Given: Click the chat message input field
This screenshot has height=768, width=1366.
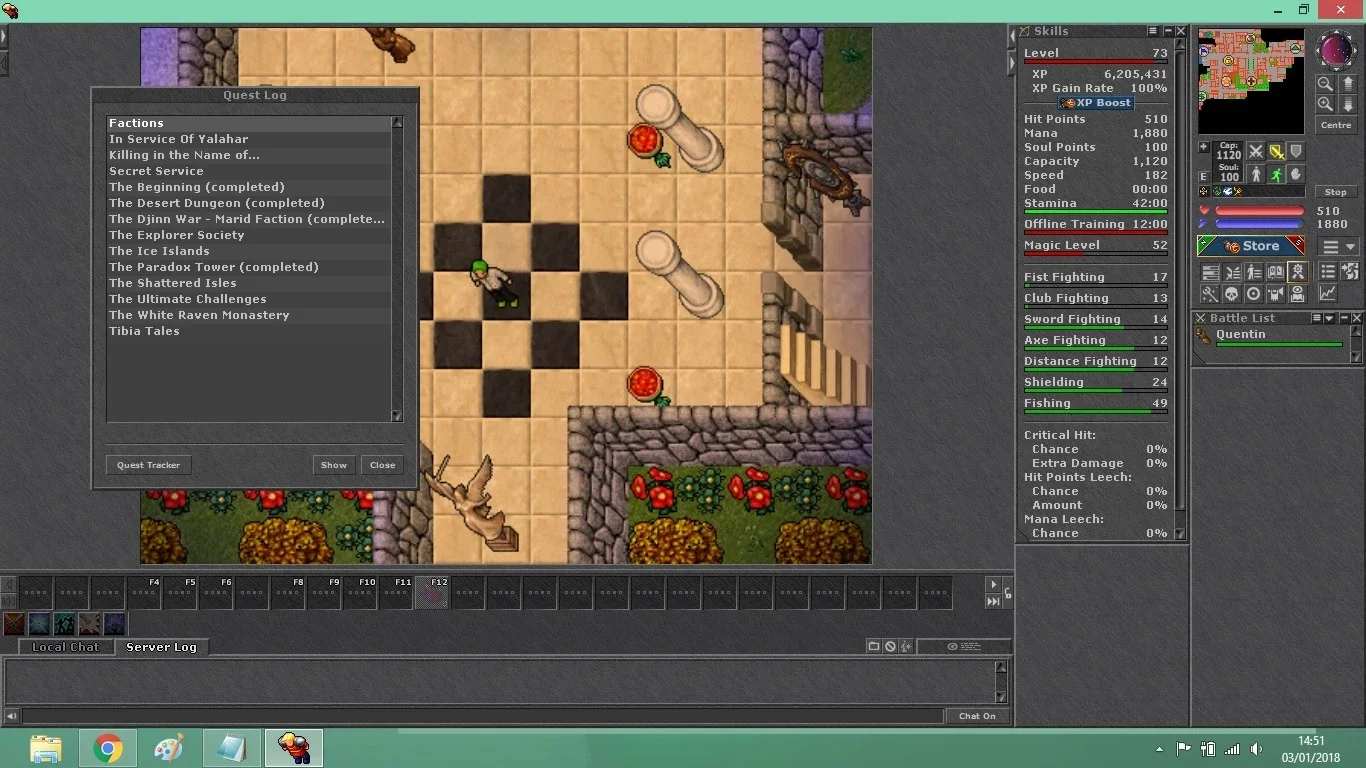Looking at the screenshot, I should pos(482,716).
